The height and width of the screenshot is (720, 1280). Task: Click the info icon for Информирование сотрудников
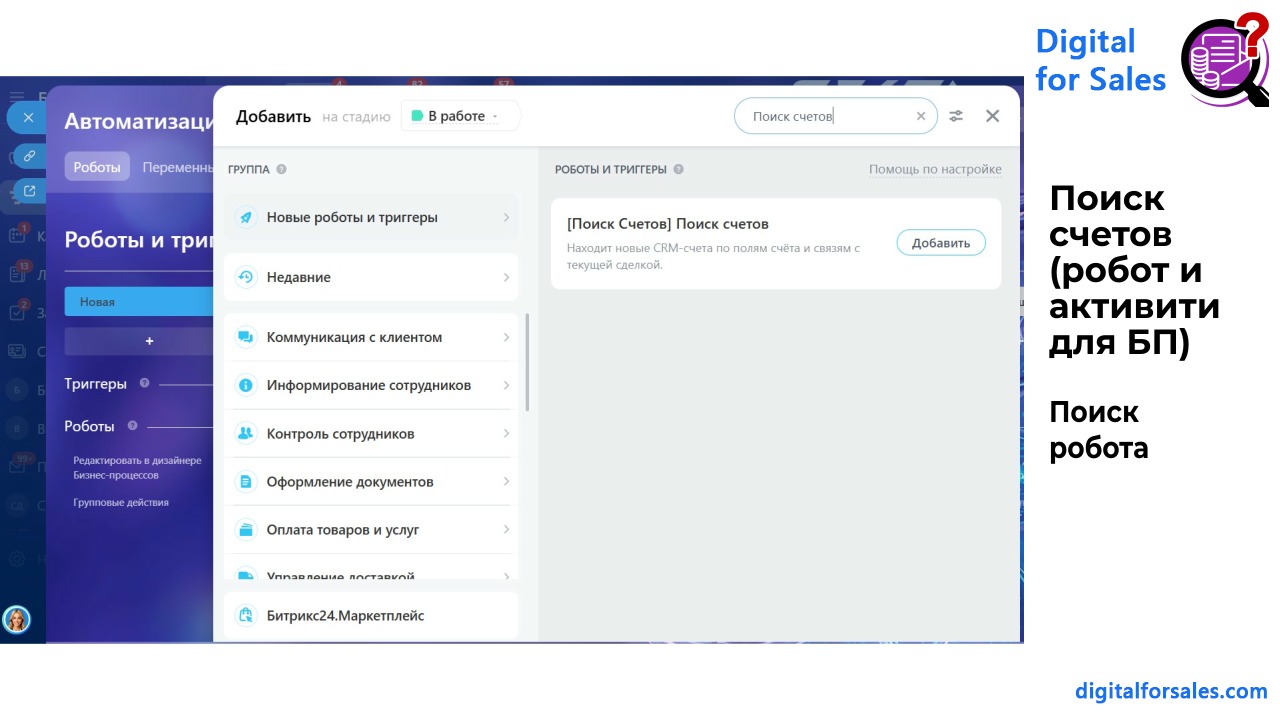(245, 385)
